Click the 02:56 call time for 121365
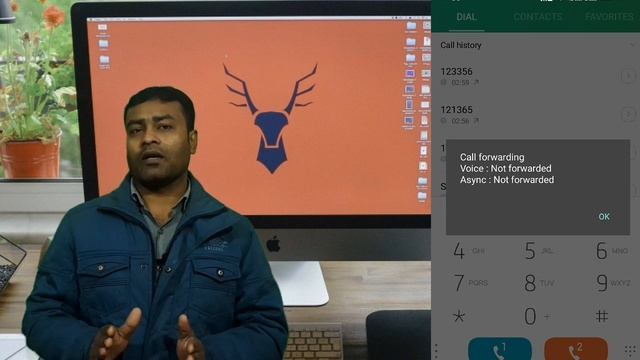Screen dimensions: 640x360 (460, 121)
